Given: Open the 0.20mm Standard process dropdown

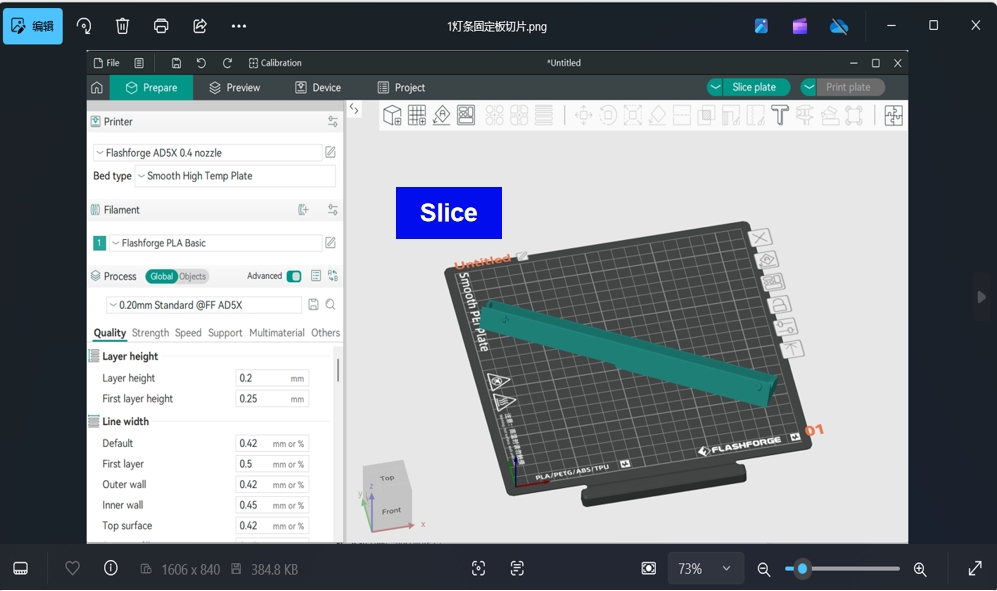Looking at the screenshot, I should click(x=204, y=305).
